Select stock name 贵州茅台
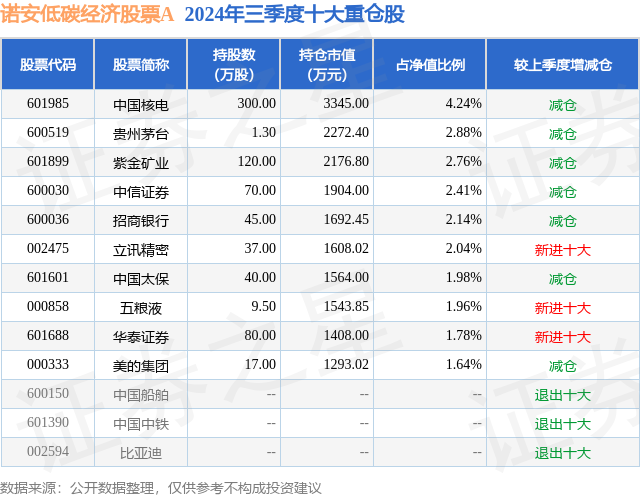The height and width of the screenshot is (497, 640). click(x=141, y=133)
